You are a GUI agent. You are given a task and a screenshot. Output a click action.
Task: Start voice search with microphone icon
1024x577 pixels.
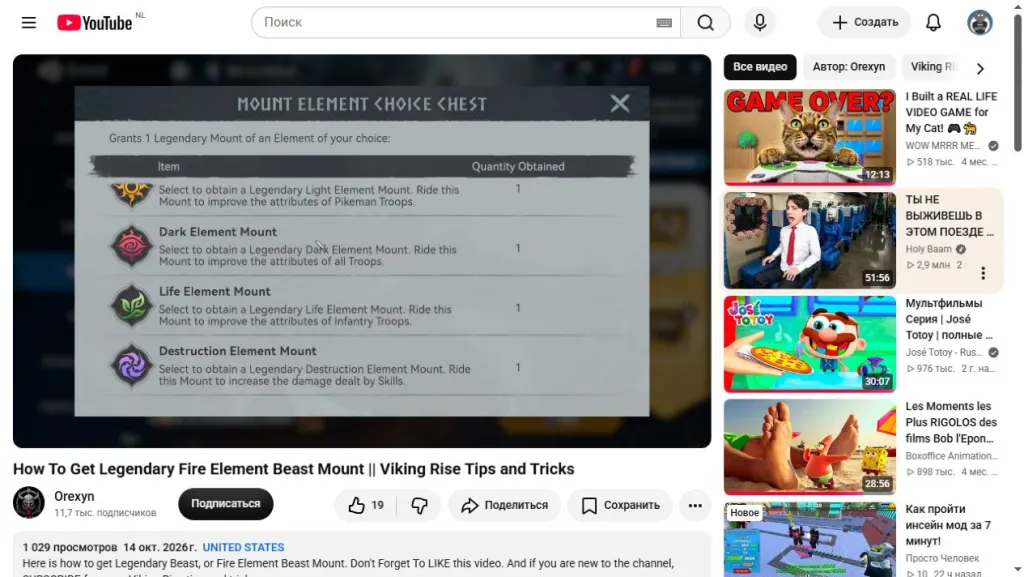(x=760, y=23)
